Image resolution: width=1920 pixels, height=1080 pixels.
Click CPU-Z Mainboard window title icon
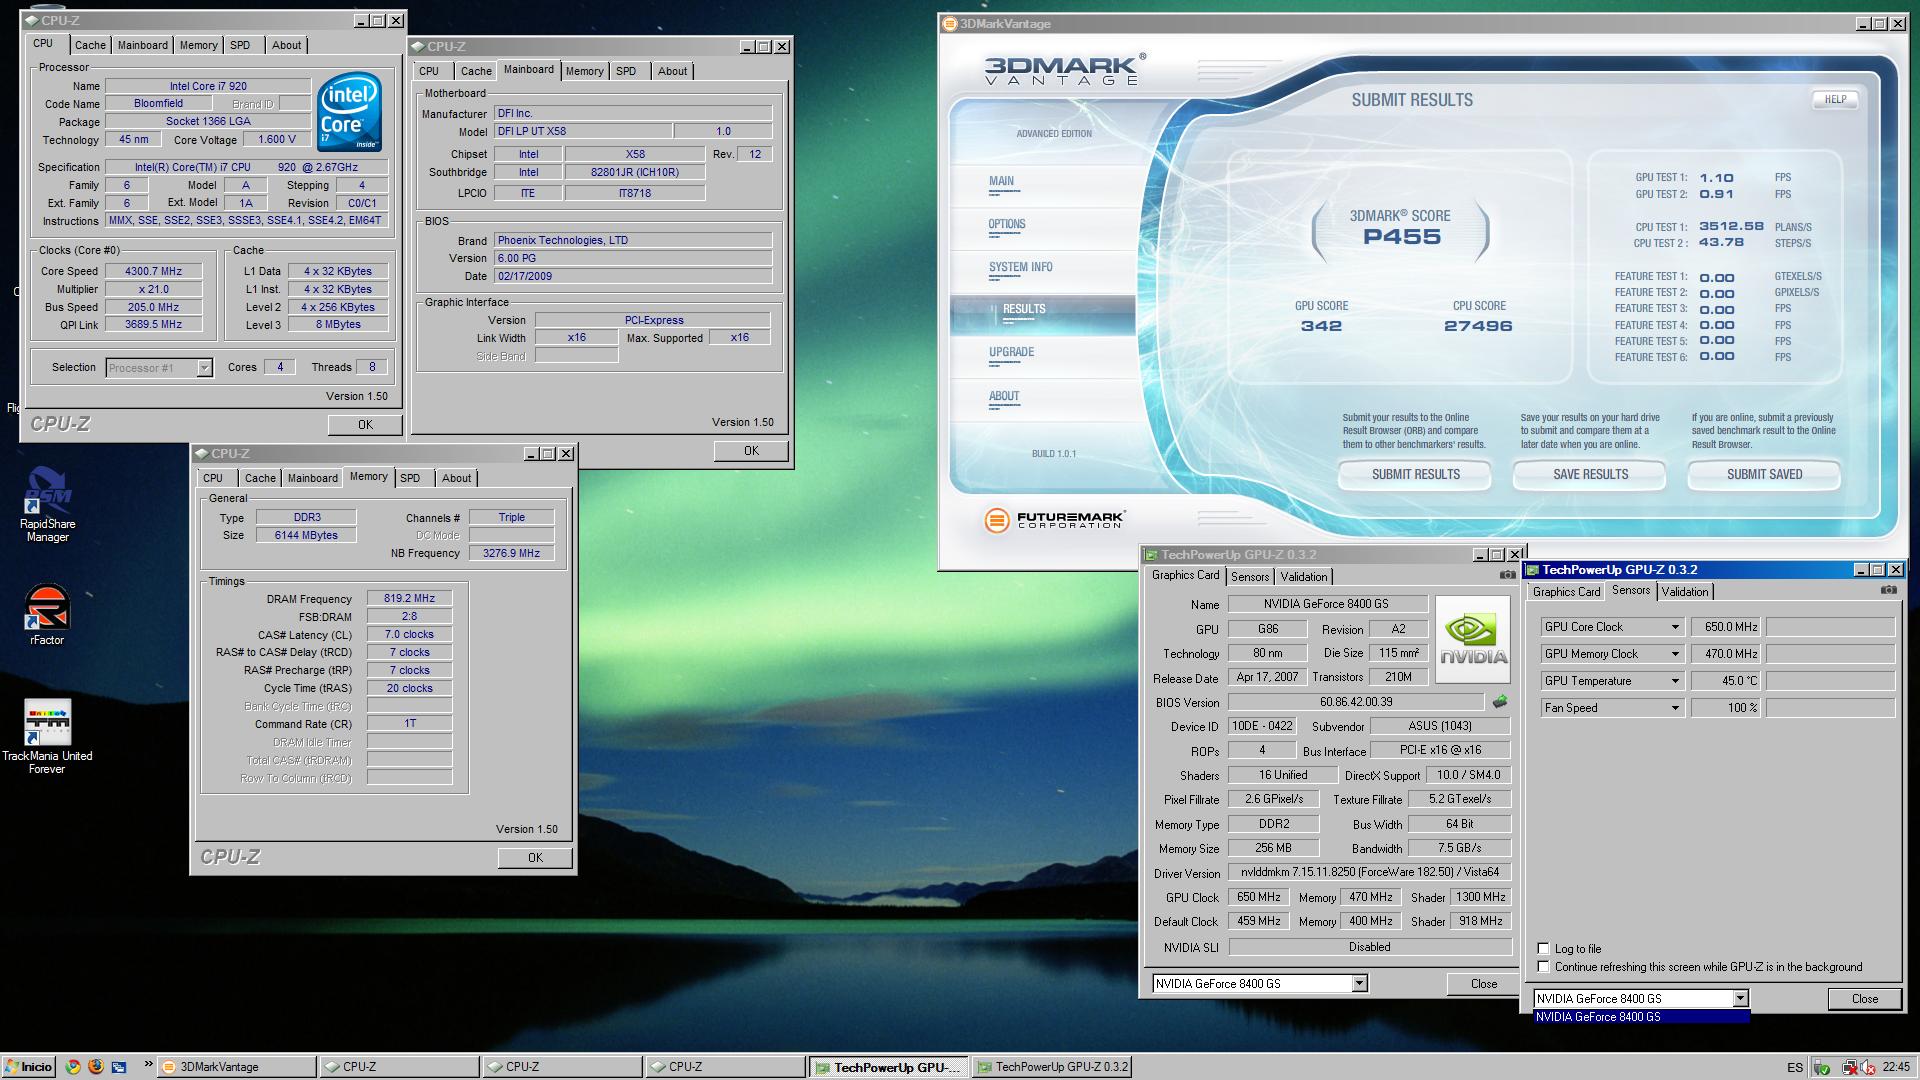point(418,47)
